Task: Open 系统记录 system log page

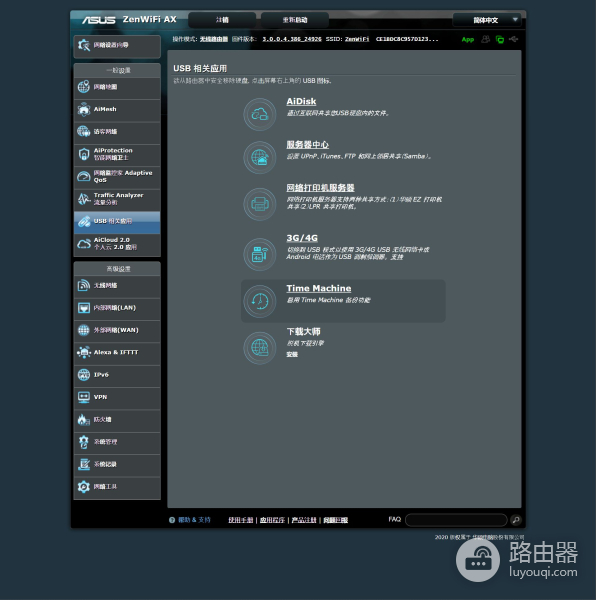Action: 117,465
